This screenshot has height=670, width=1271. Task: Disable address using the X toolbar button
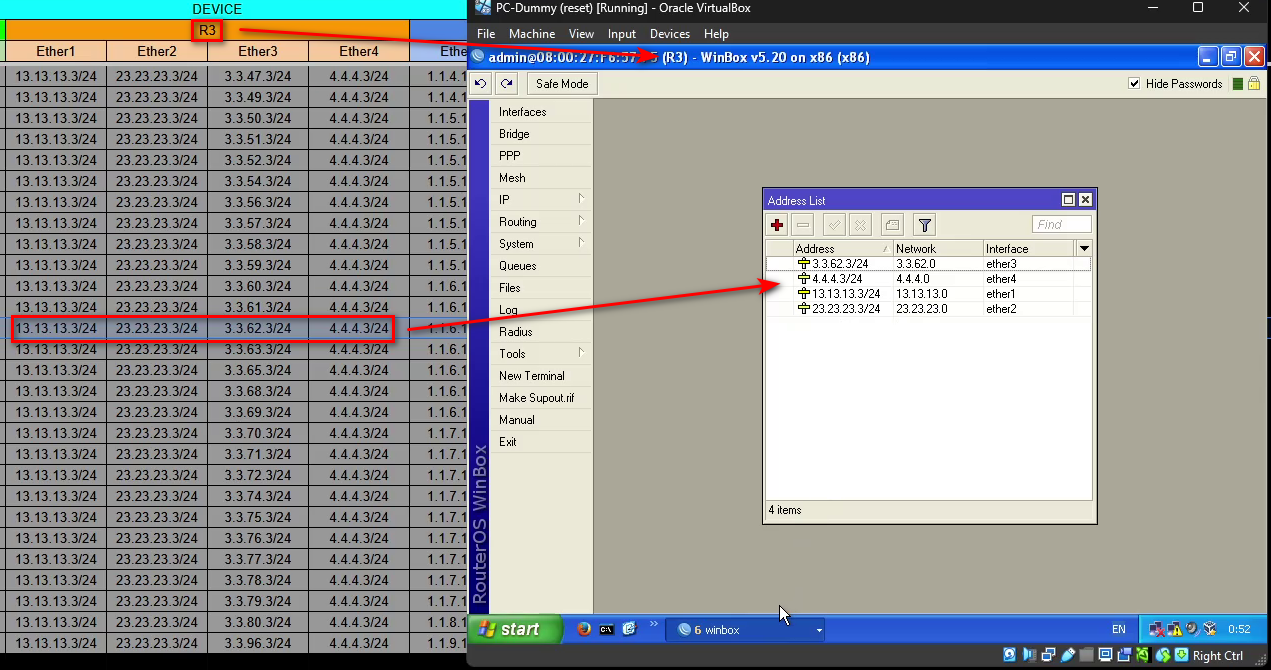tap(859, 225)
